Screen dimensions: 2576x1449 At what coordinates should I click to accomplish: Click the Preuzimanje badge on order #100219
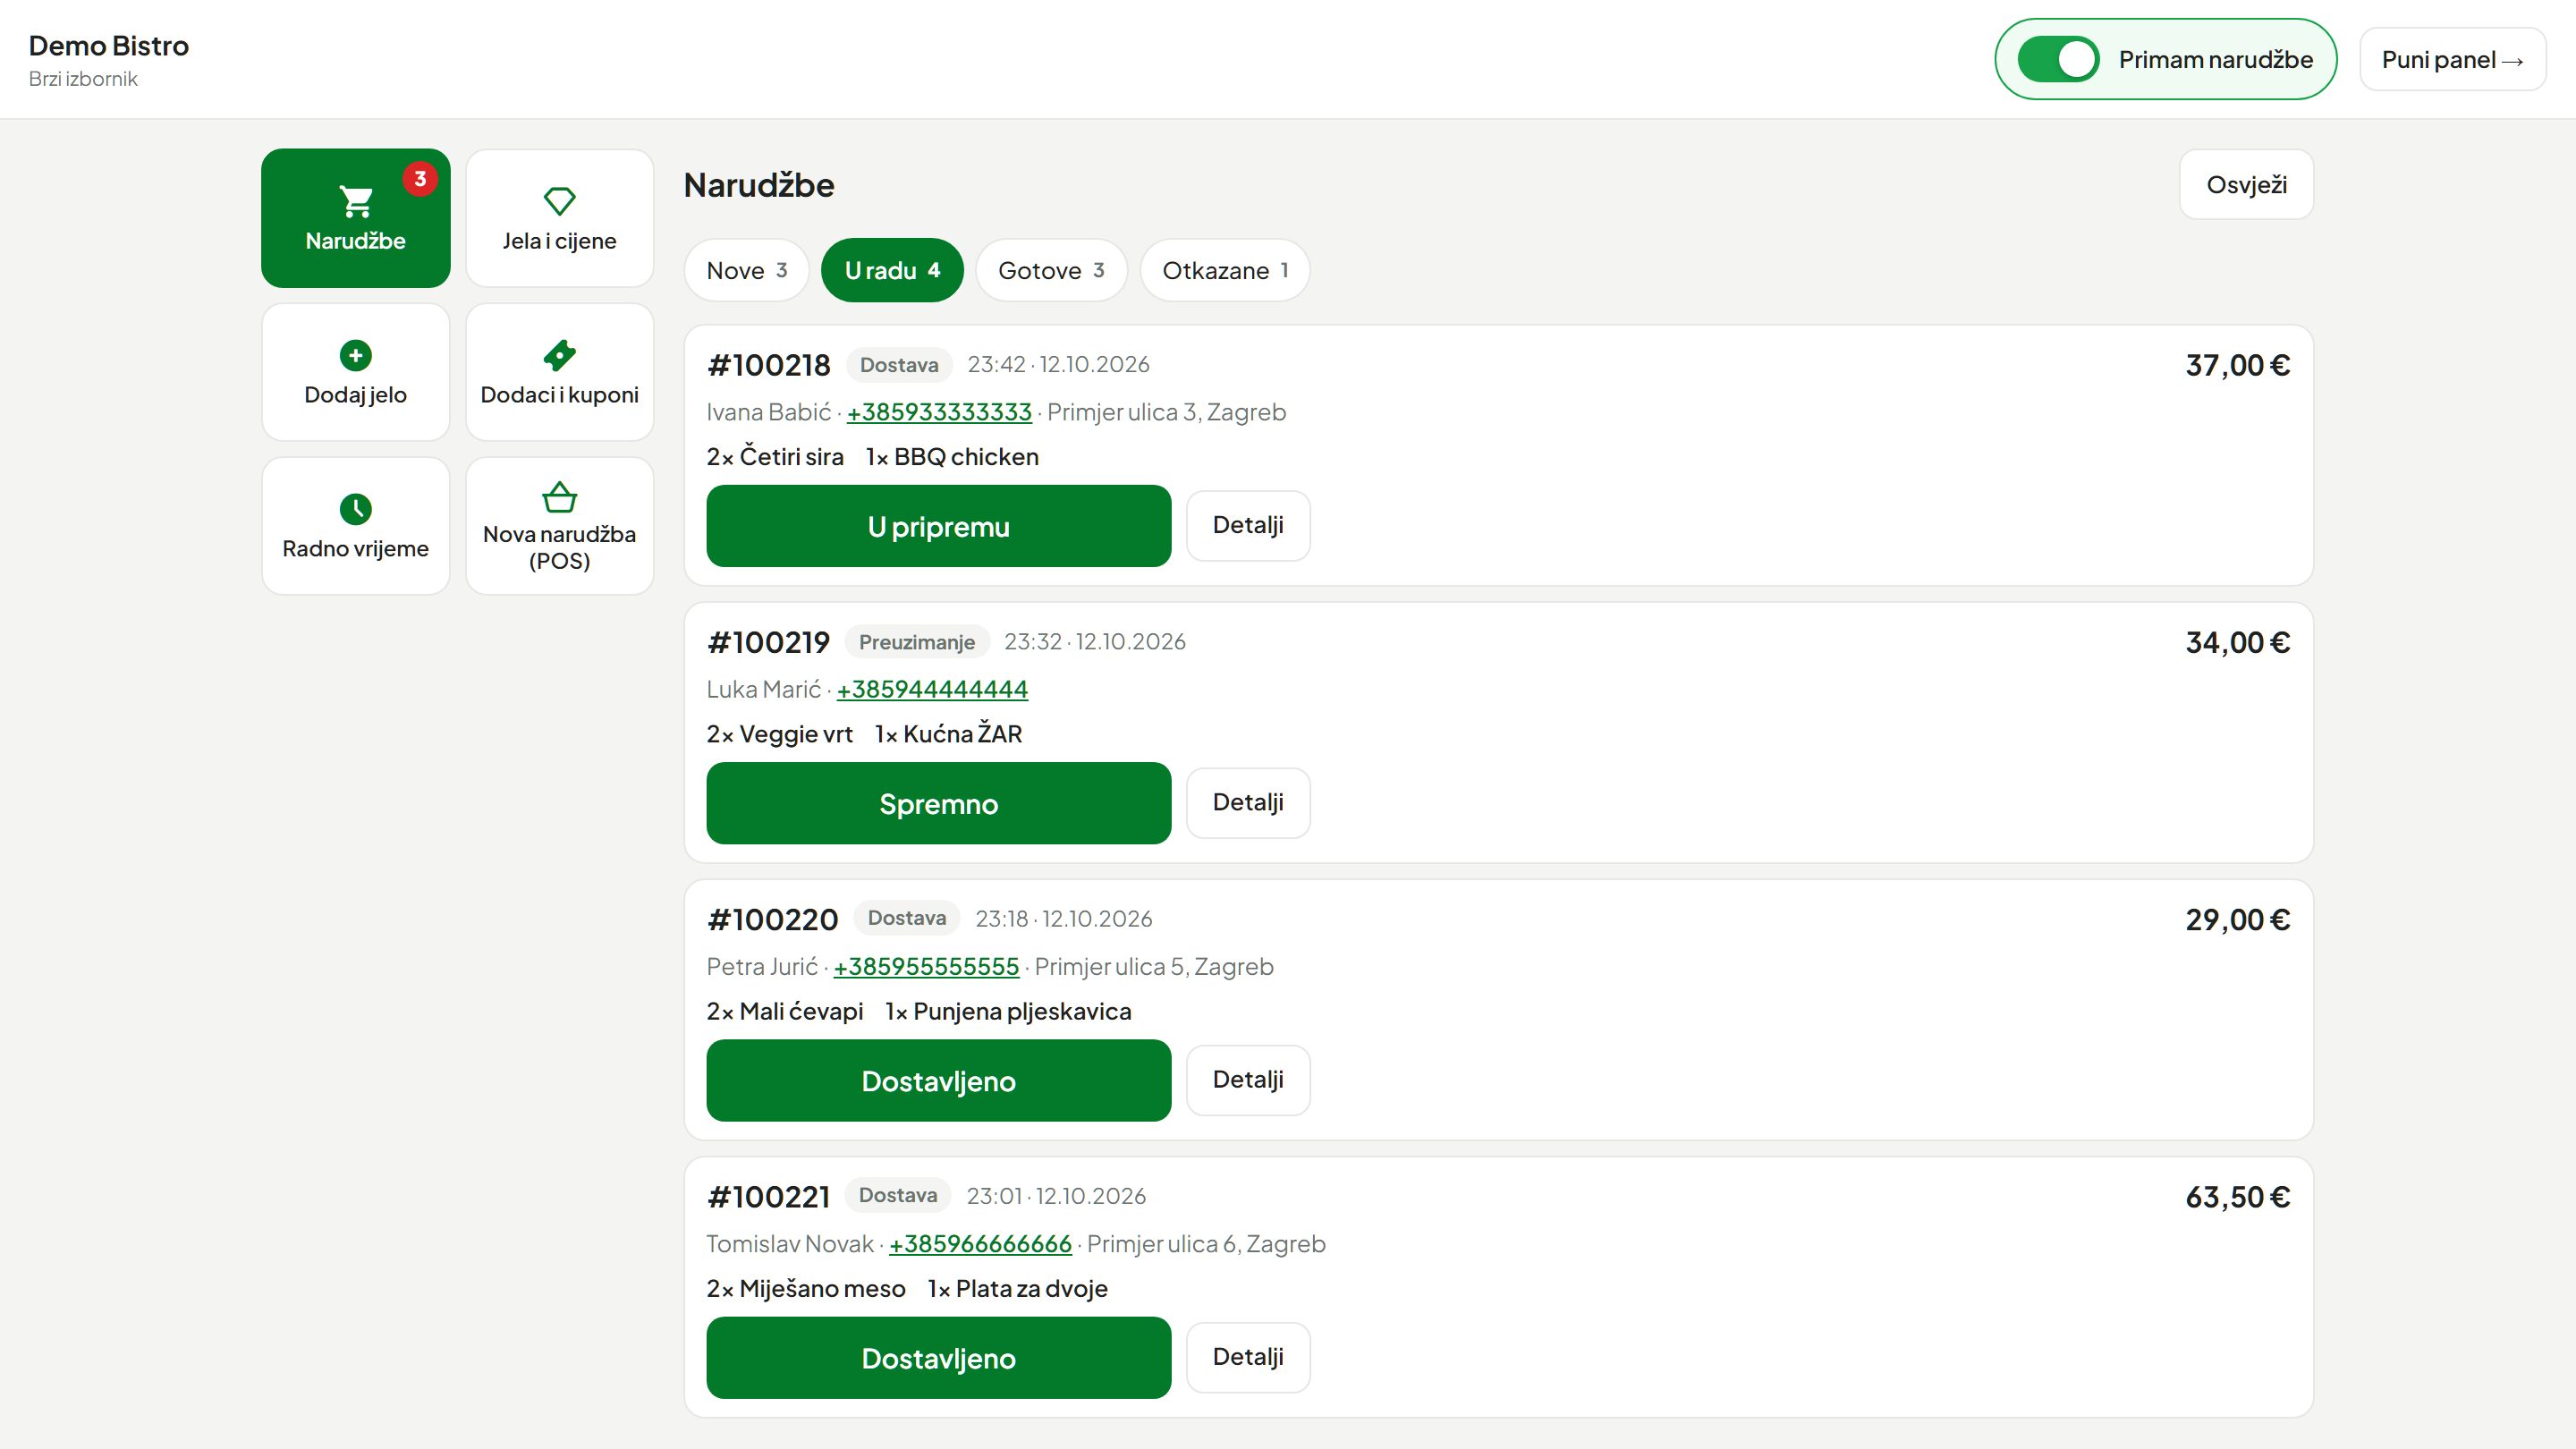coord(917,642)
